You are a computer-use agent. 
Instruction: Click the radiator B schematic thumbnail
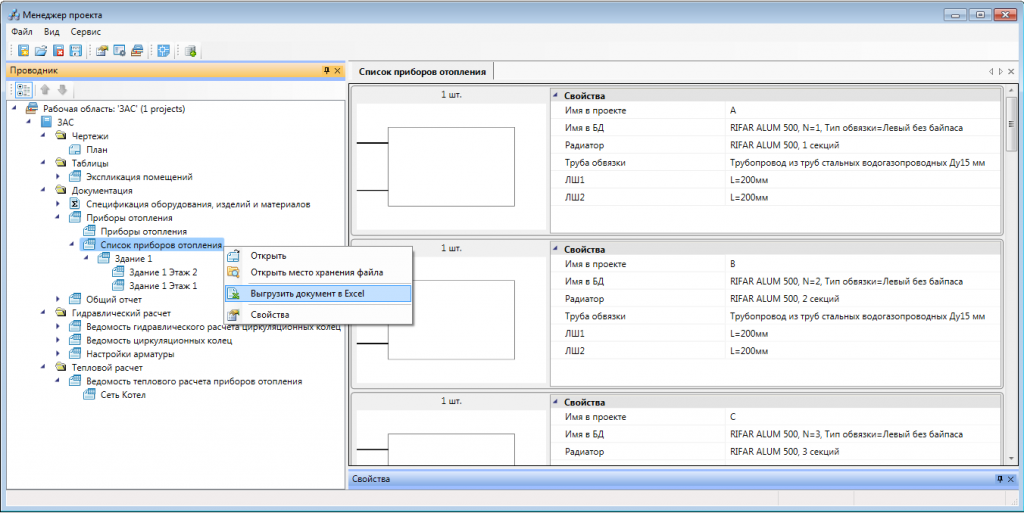click(x=451, y=320)
